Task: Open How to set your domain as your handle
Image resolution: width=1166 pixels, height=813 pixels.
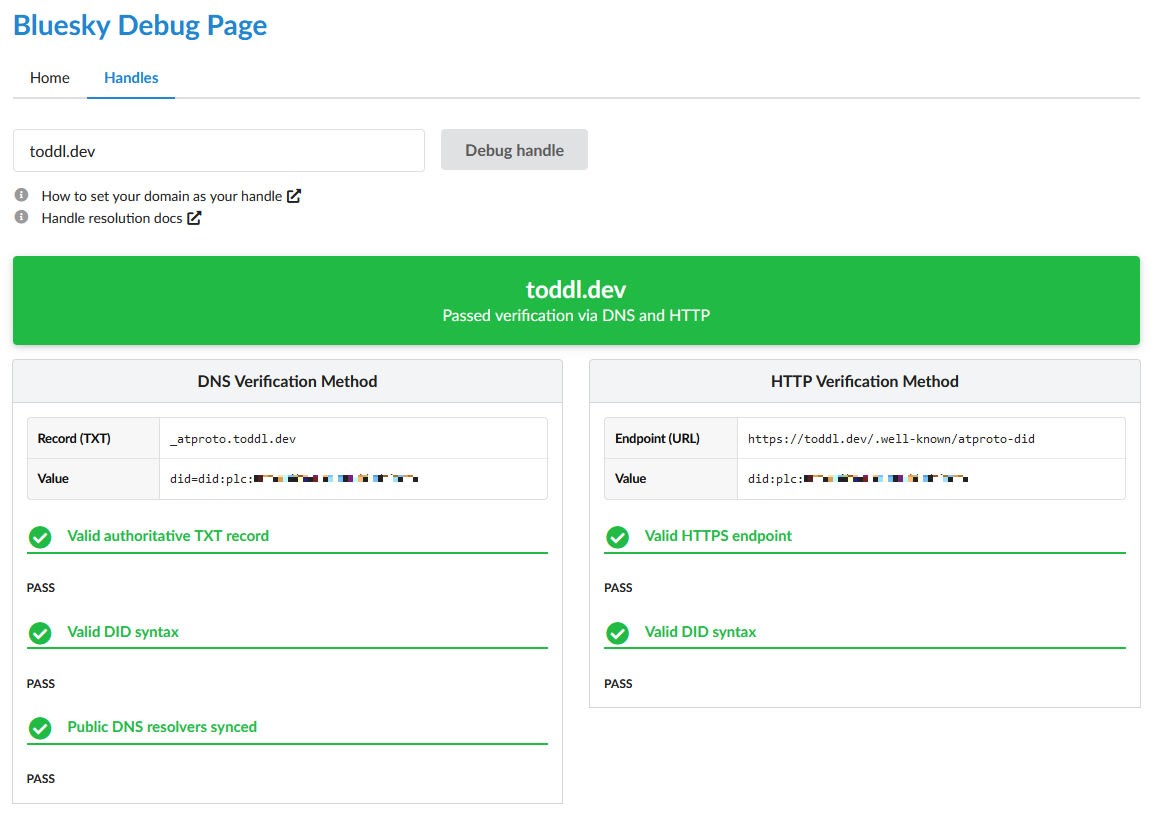Action: [x=161, y=196]
